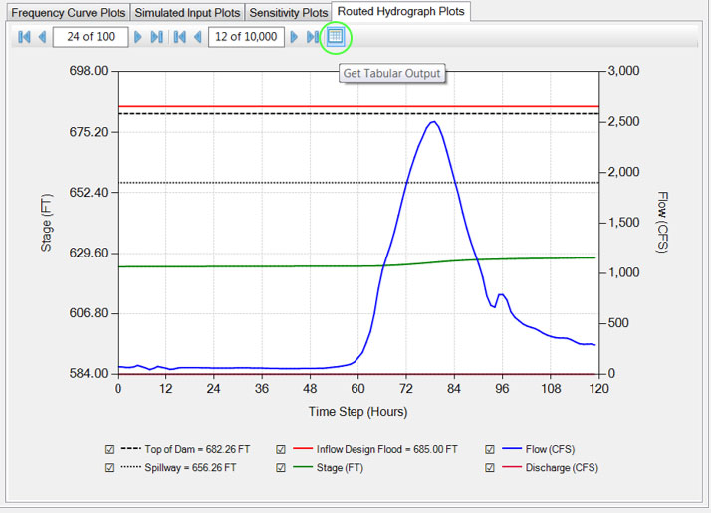Jump to last record in the 100 navigator

coord(157,37)
